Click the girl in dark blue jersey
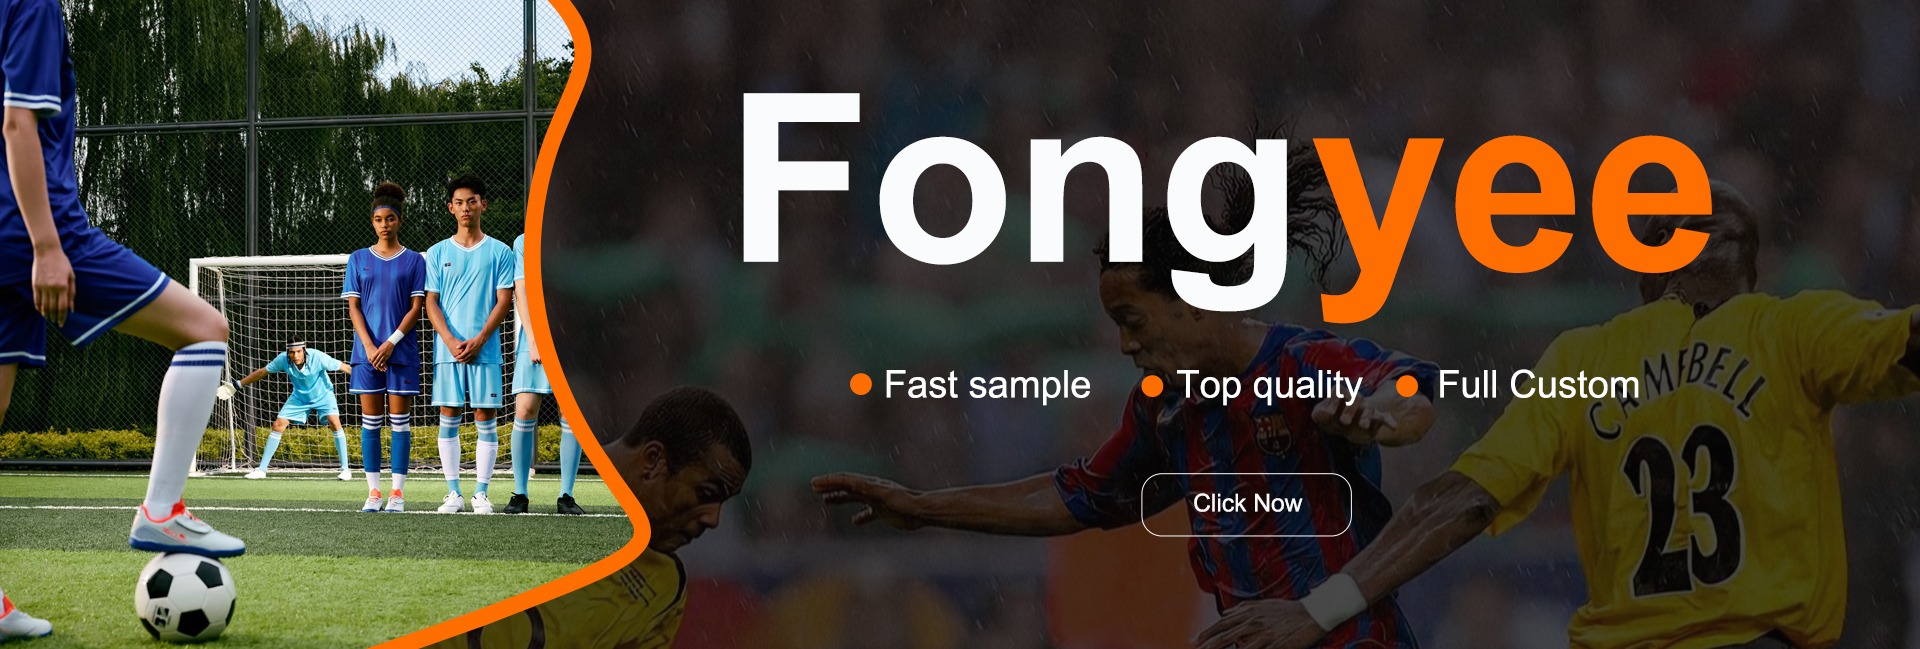Viewport: 1920px width, 649px height. 384,347
